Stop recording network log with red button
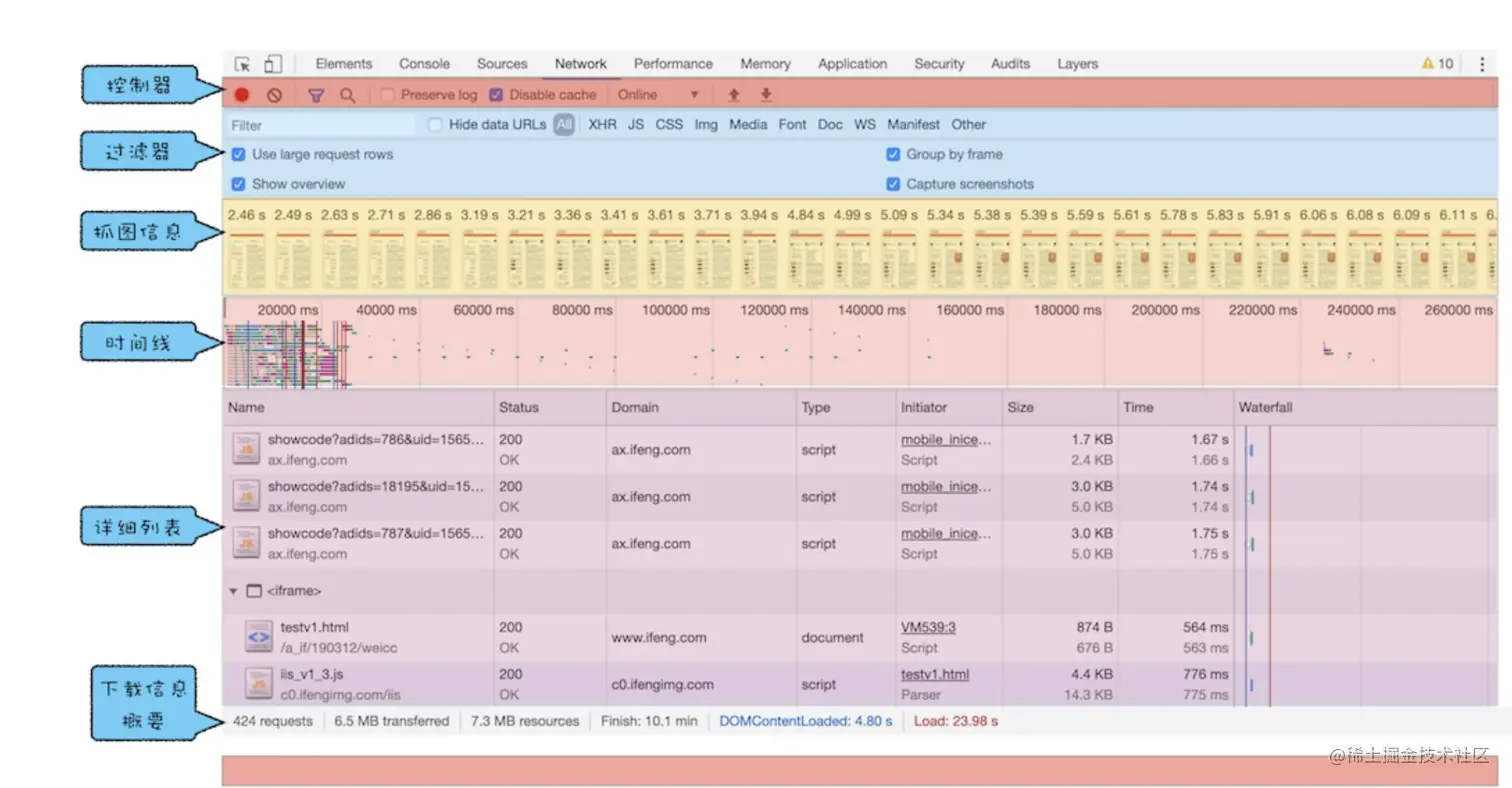1512x788 pixels. 242,95
